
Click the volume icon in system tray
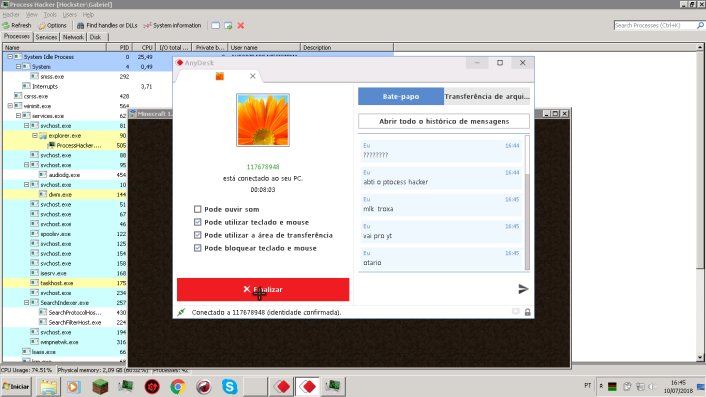tap(652, 387)
